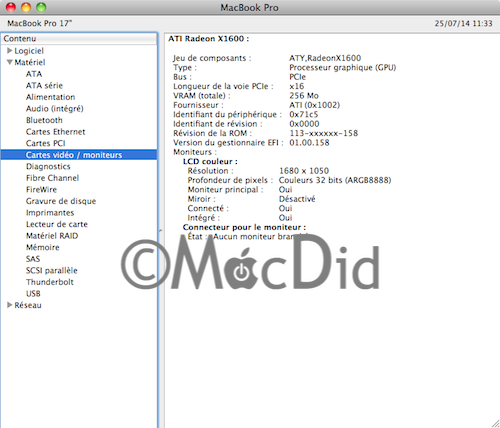Open Audio (intégré) entry
The height and width of the screenshot is (428, 500).
tap(55, 109)
